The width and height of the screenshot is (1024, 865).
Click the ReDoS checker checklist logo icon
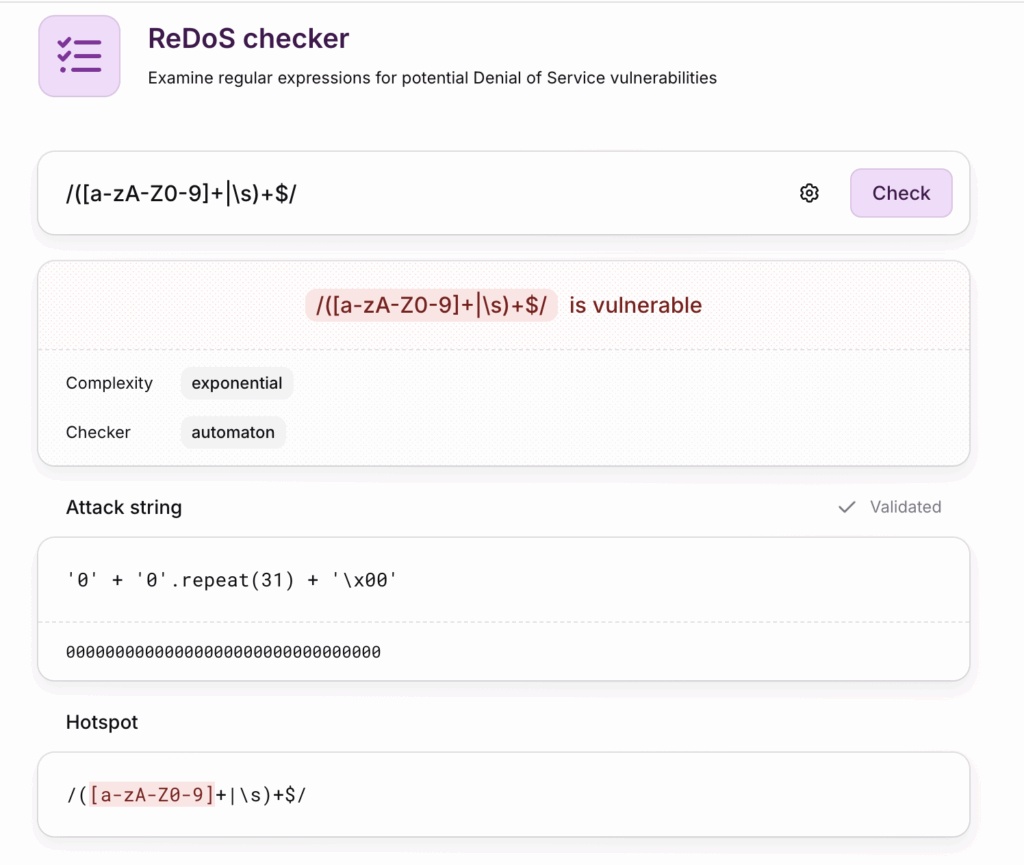click(x=79, y=56)
